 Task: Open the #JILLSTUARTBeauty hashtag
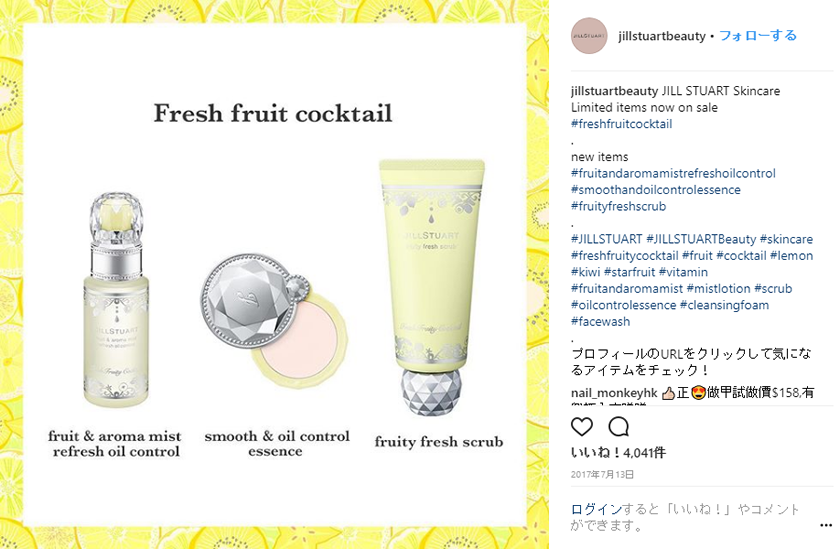click(701, 239)
